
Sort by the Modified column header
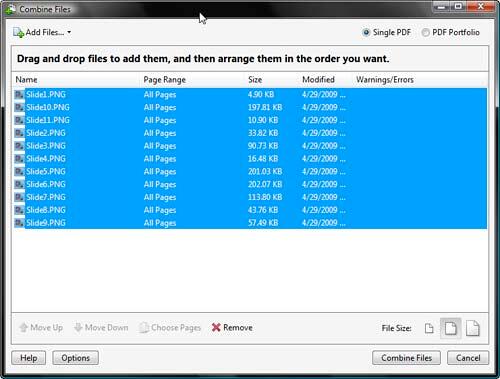click(x=318, y=80)
